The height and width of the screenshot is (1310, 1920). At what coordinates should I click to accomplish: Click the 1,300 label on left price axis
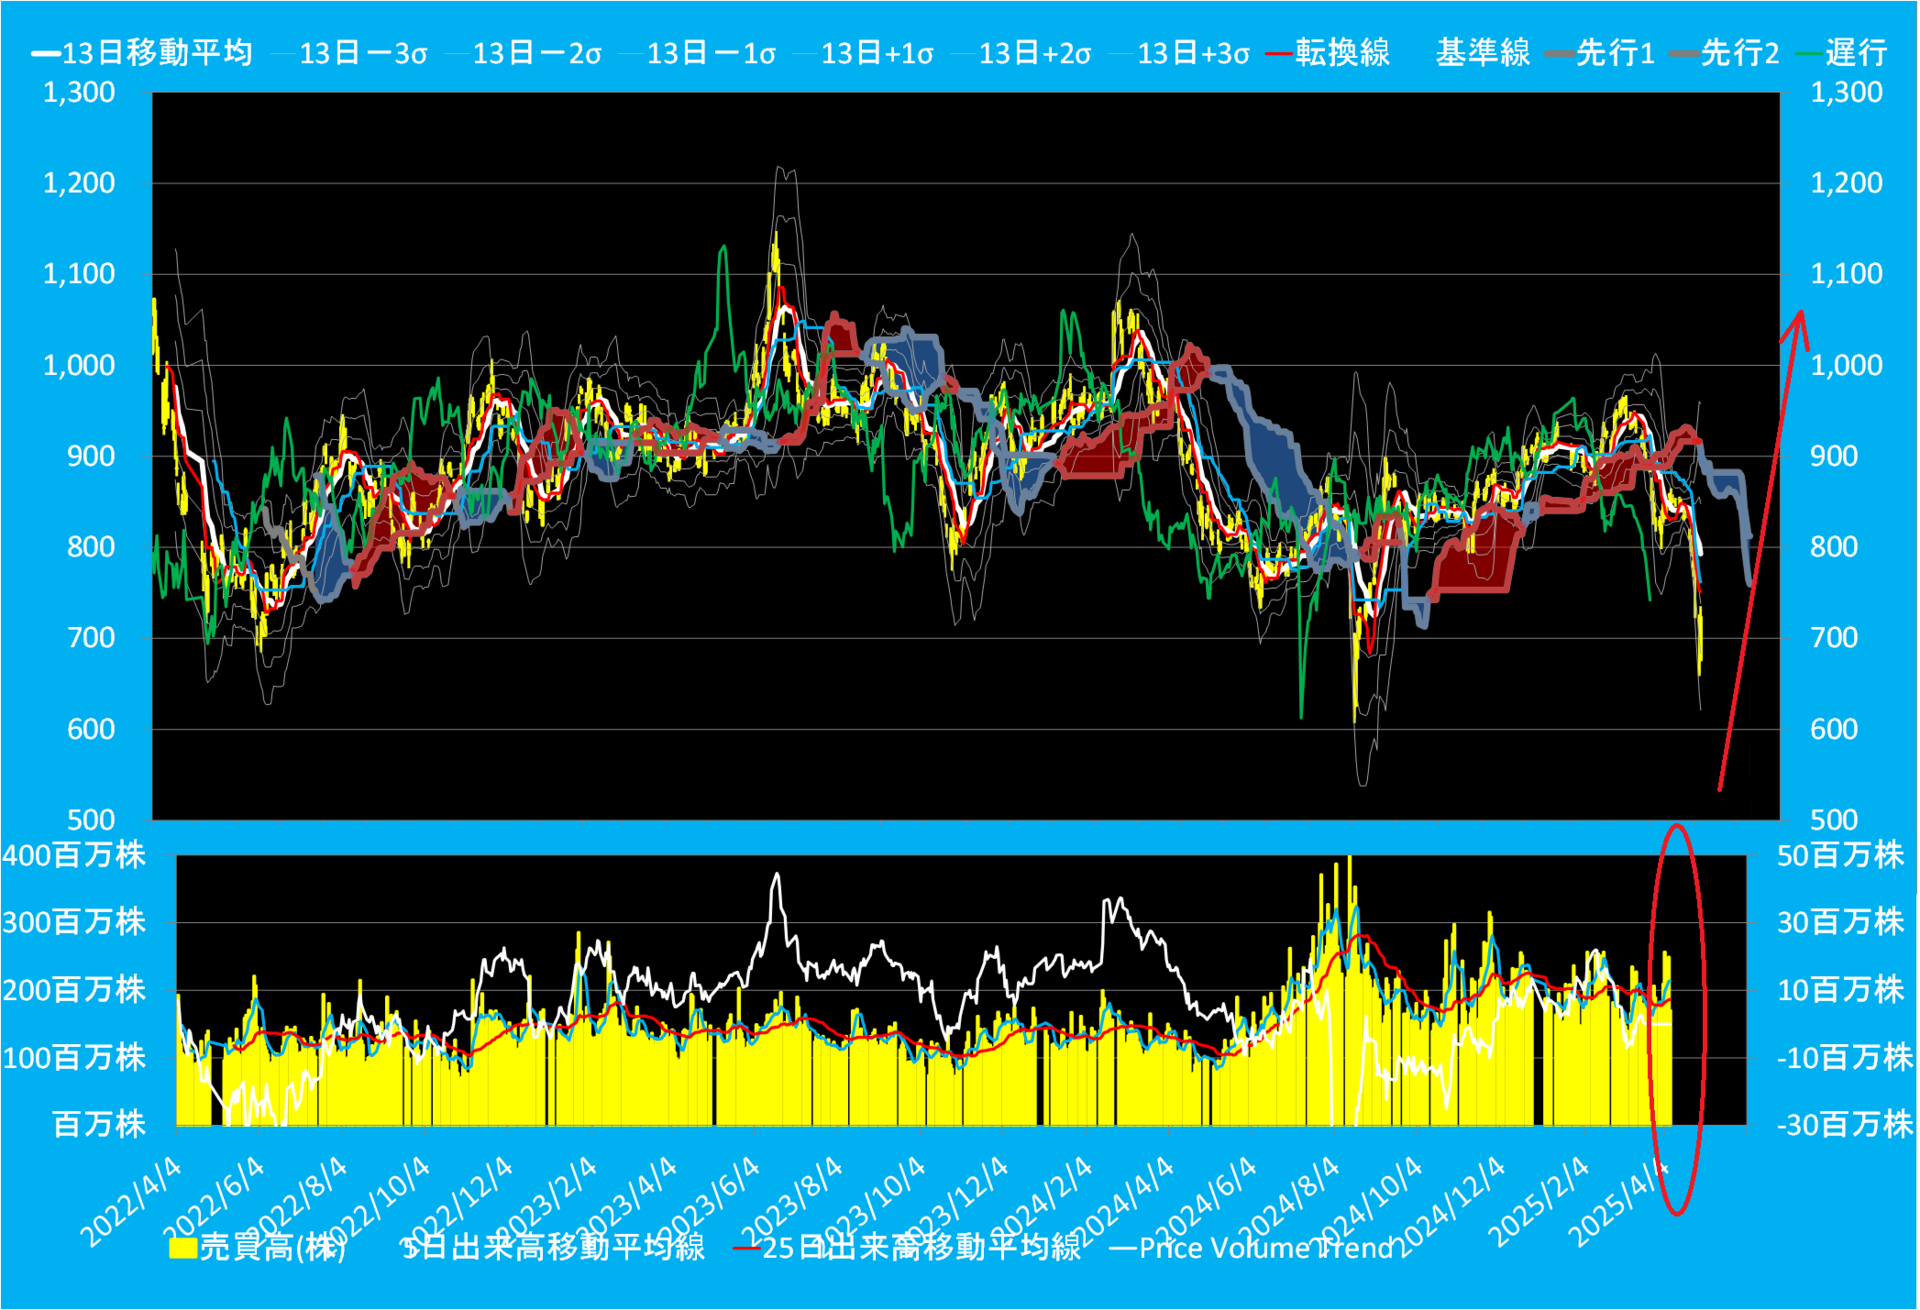point(80,92)
